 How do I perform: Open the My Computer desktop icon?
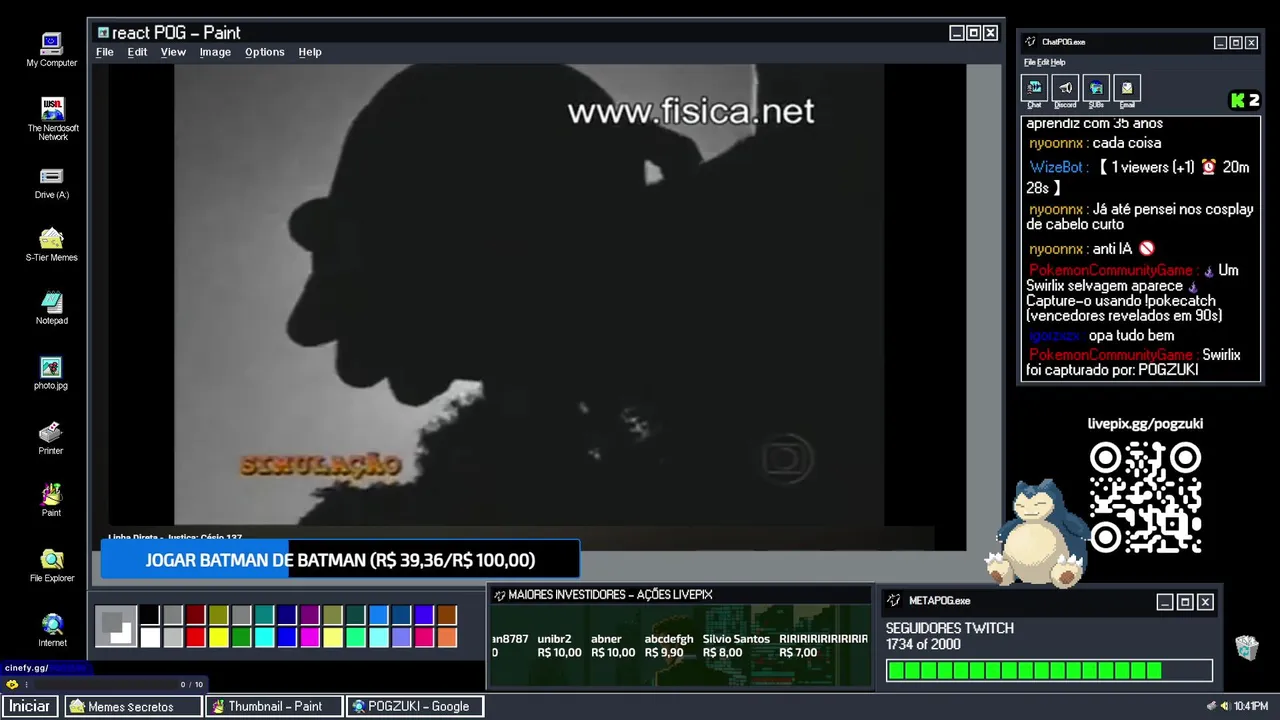(x=51, y=50)
